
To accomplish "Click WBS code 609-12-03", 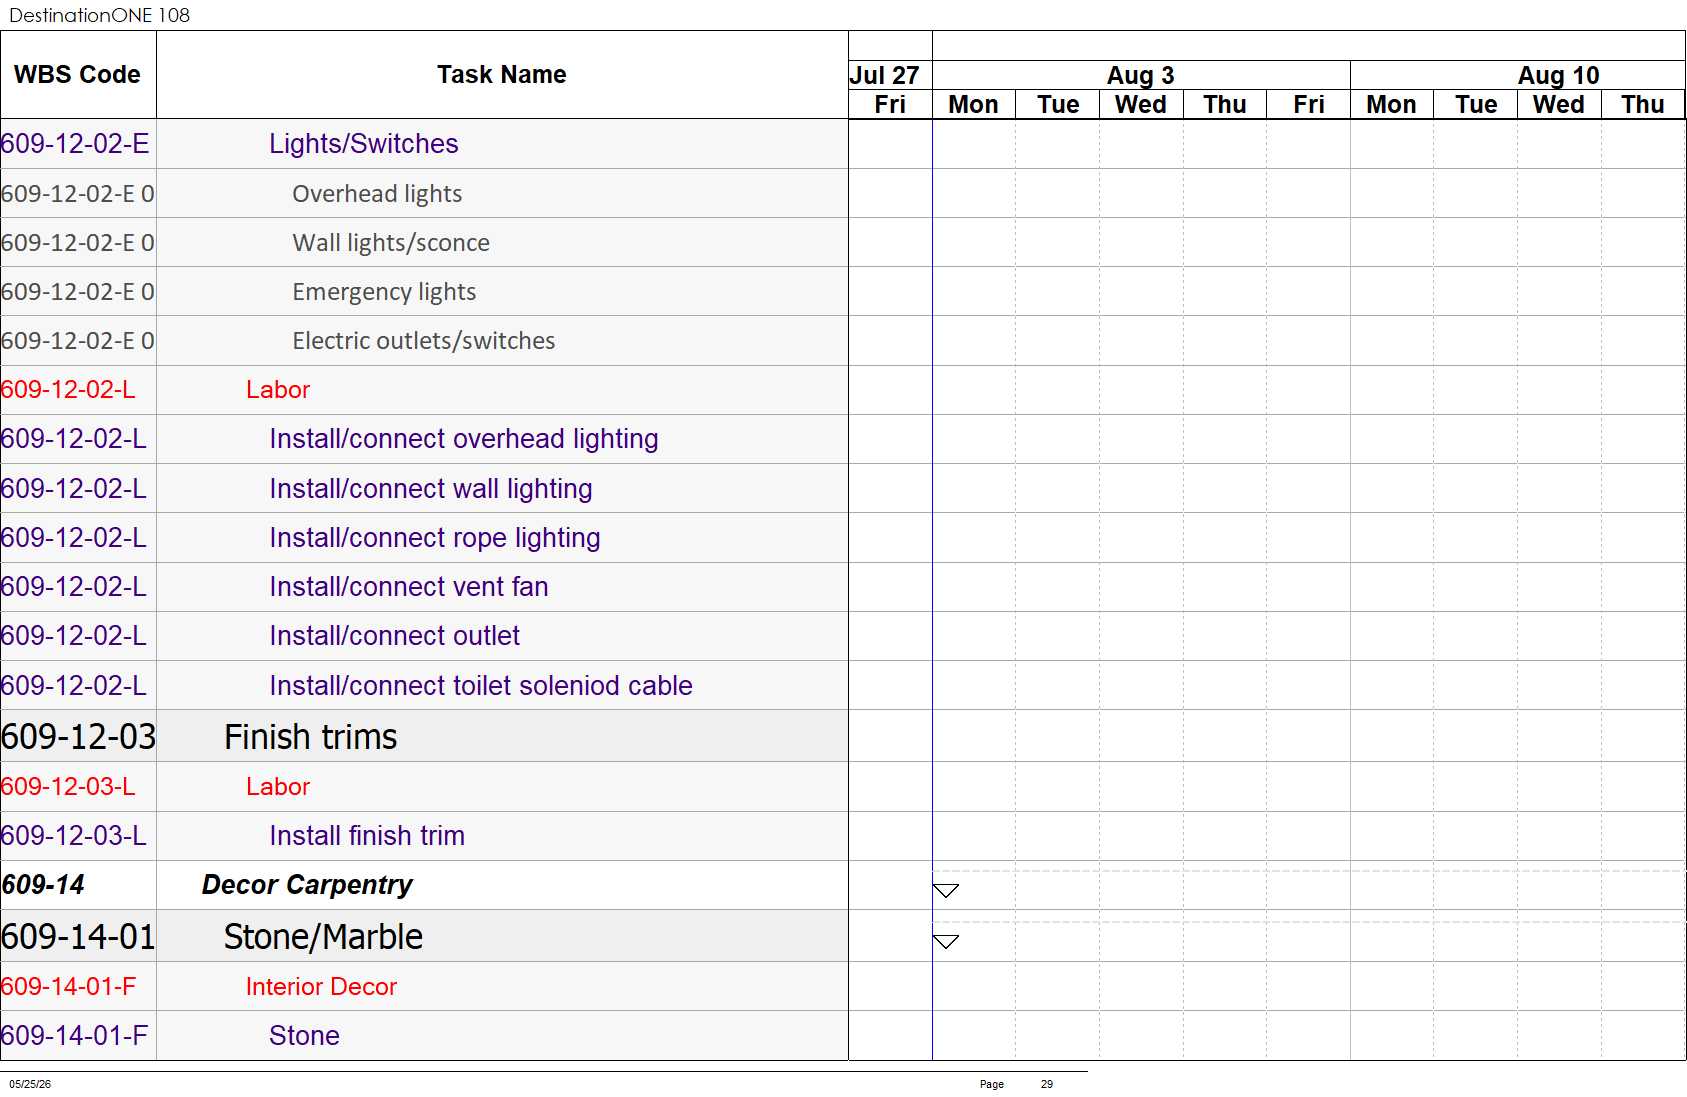I will (x=78, y=737).
